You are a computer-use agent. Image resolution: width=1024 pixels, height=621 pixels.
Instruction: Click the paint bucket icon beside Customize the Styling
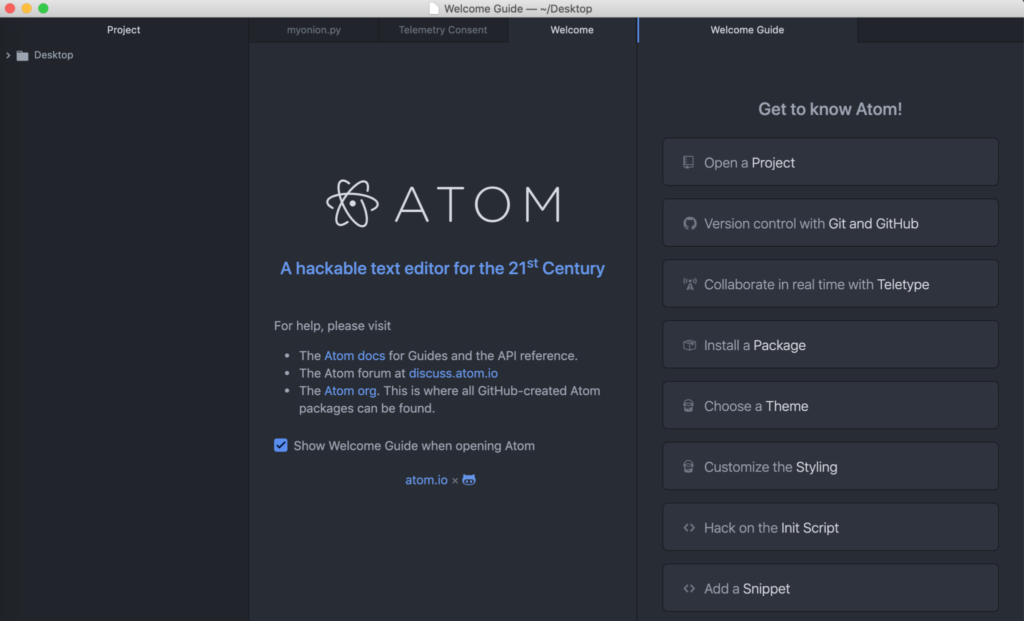688,466
